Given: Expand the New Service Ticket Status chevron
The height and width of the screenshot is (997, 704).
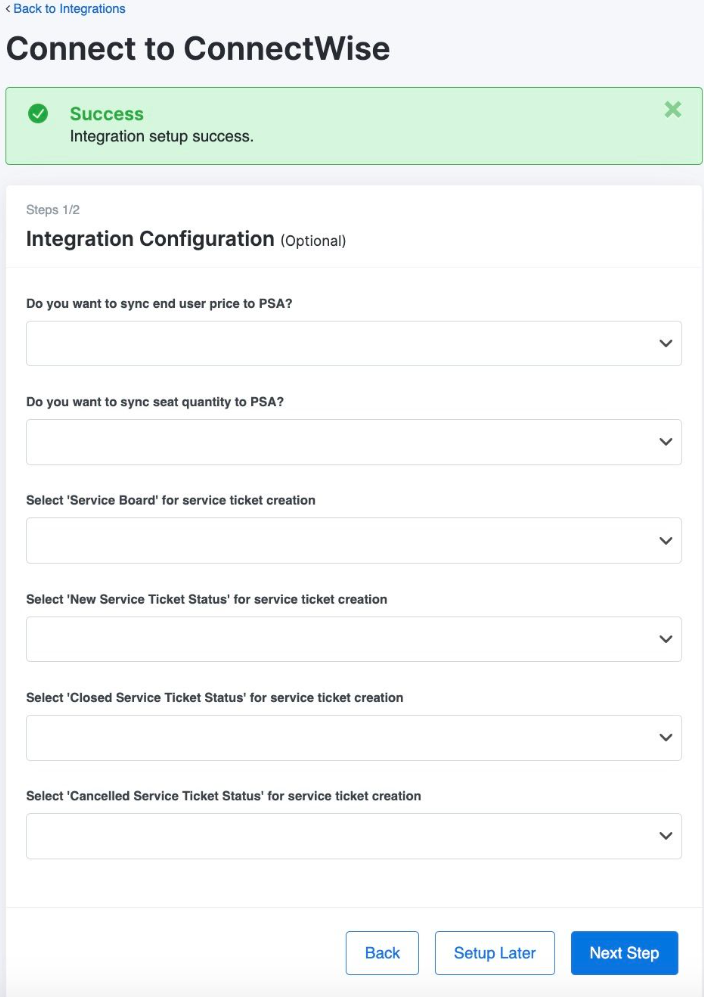Looking at the screenshot, I should pos(666,639).
